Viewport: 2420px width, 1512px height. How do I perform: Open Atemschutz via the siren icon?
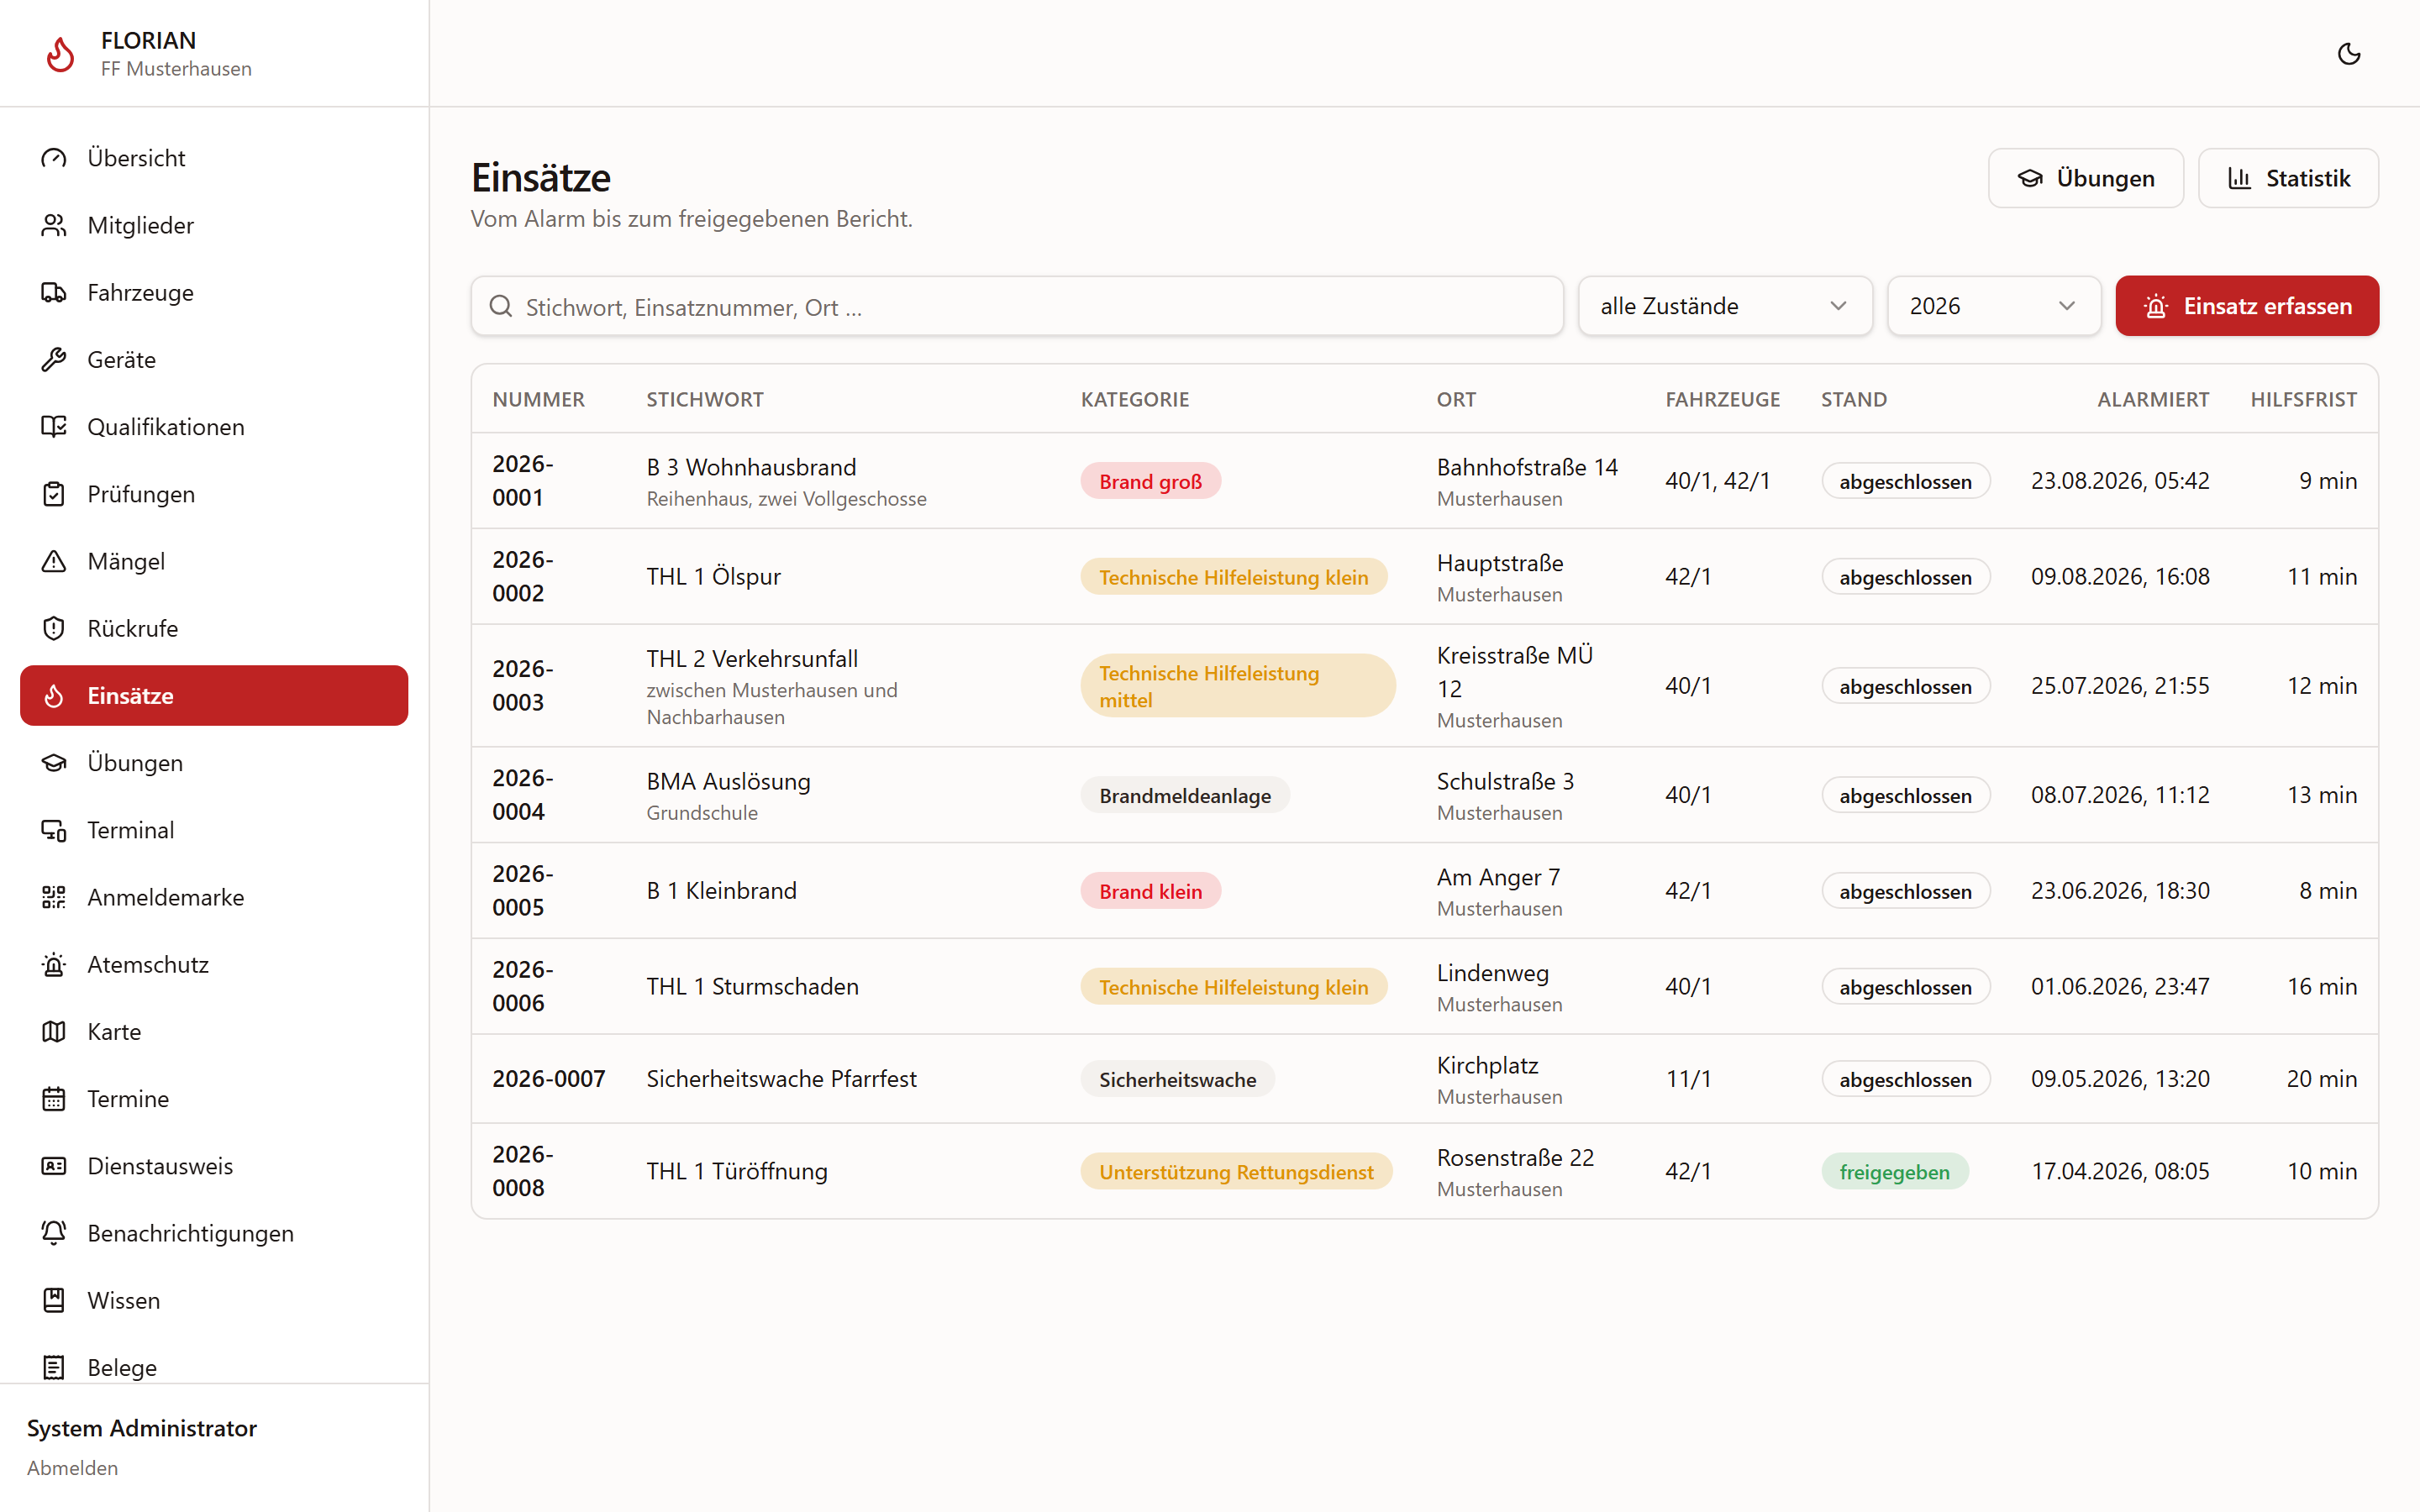coord(54,964)
